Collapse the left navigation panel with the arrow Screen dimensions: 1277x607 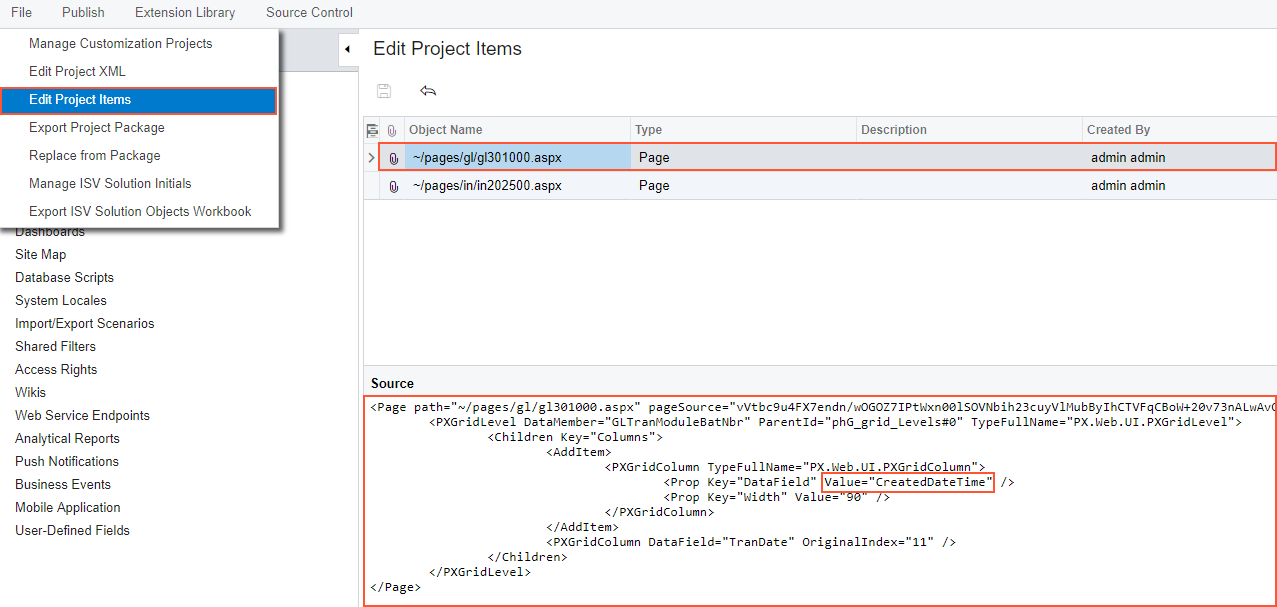pyautogui.click(x=347, y=49)
